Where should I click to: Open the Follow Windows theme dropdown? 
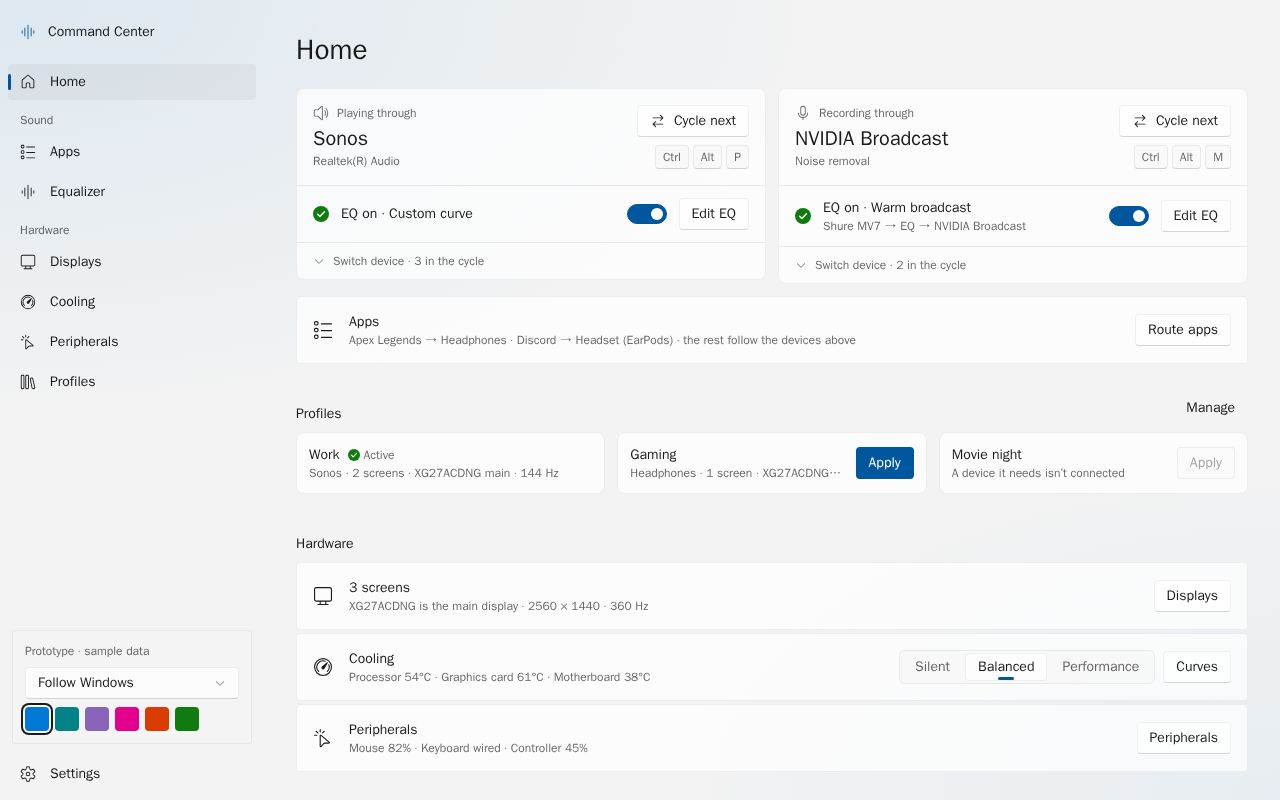tap(132, 683)
